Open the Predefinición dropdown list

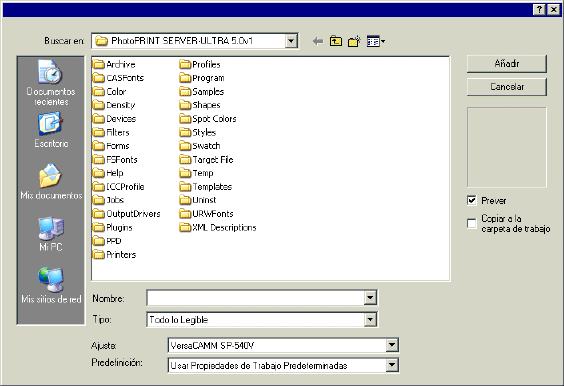coord(392,365)
